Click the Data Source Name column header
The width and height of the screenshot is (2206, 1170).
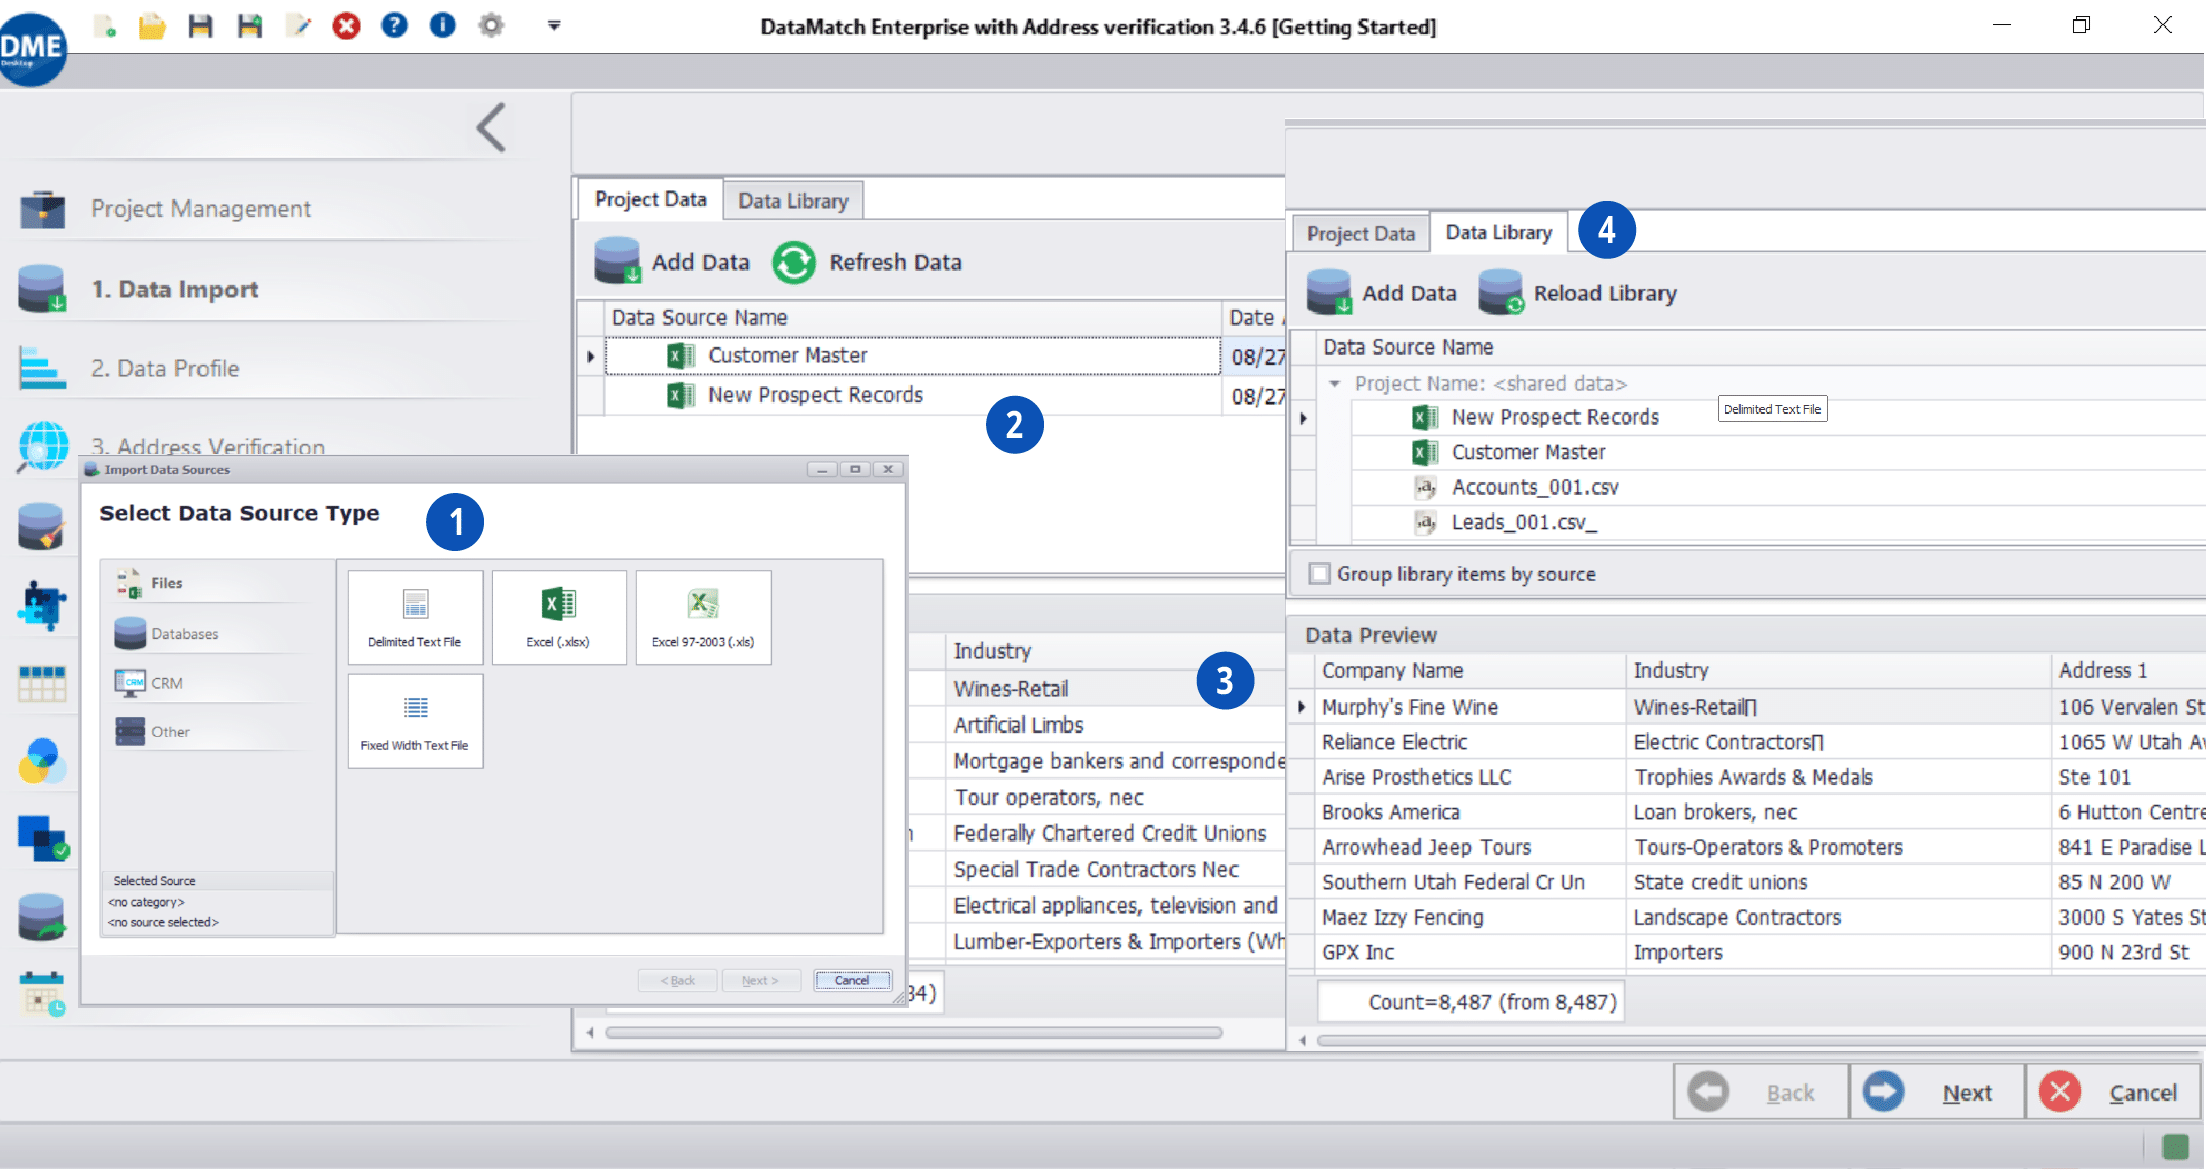[x=912, y=318]
